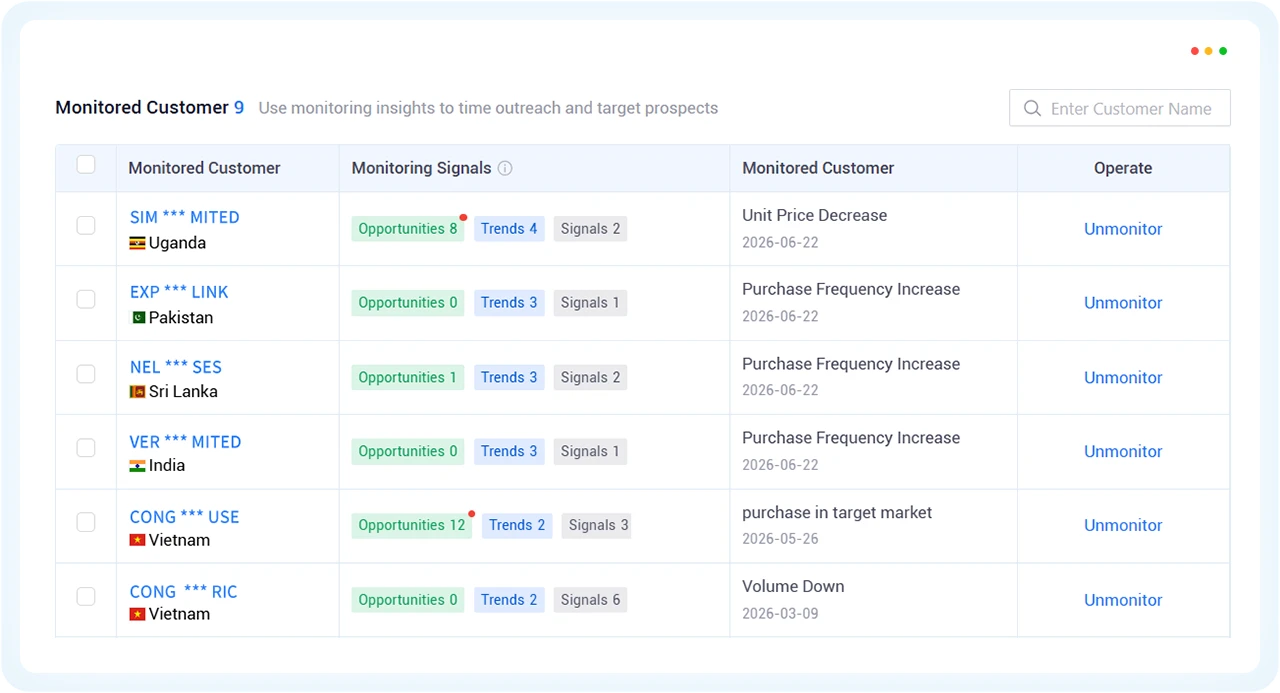Click Opportunities 12 tag for CONG *** USE
The height and width of the screenshot is (693, 1280).
click(412, 526)
